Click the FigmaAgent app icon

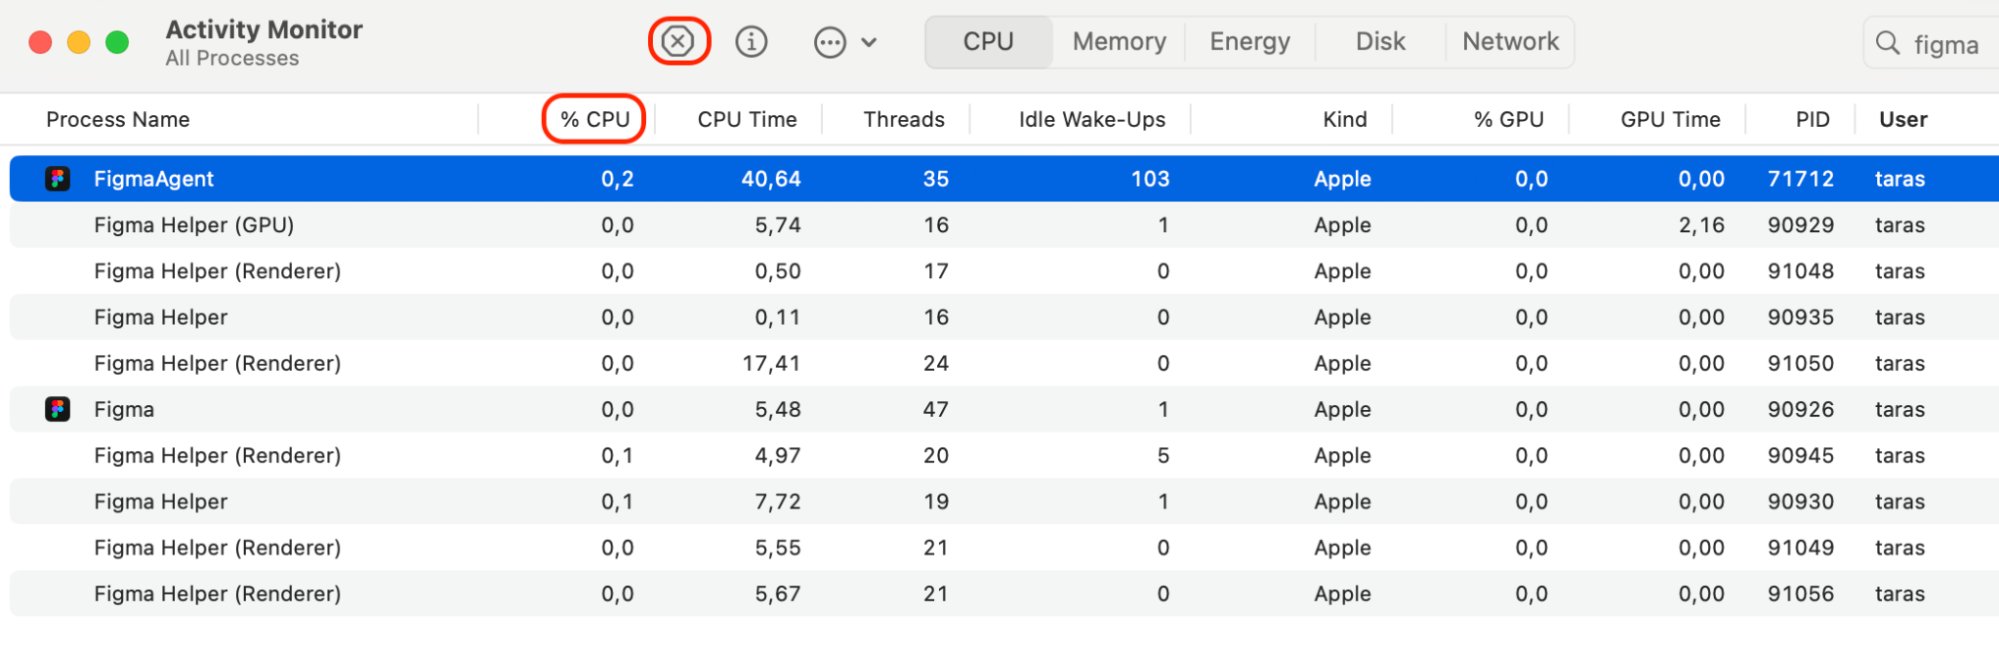(x=58, y=179)
